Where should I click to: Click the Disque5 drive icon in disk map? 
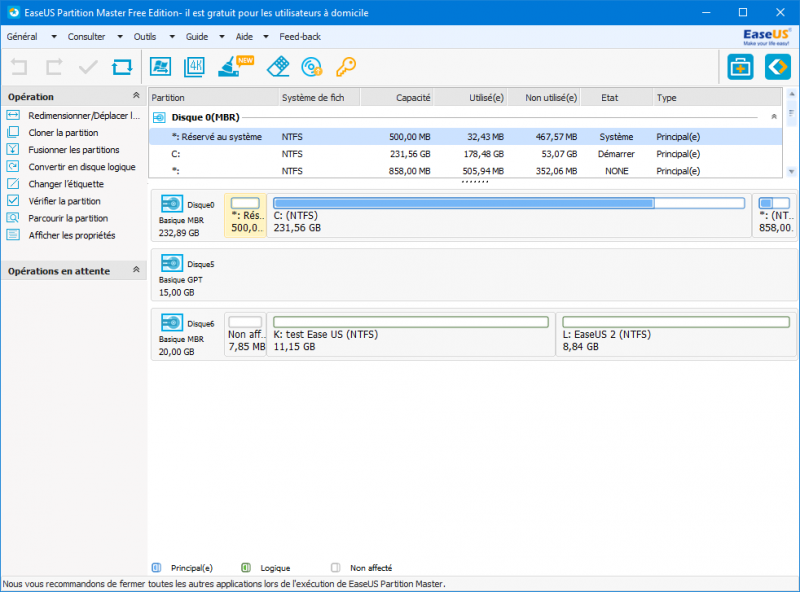click(172, 263)
